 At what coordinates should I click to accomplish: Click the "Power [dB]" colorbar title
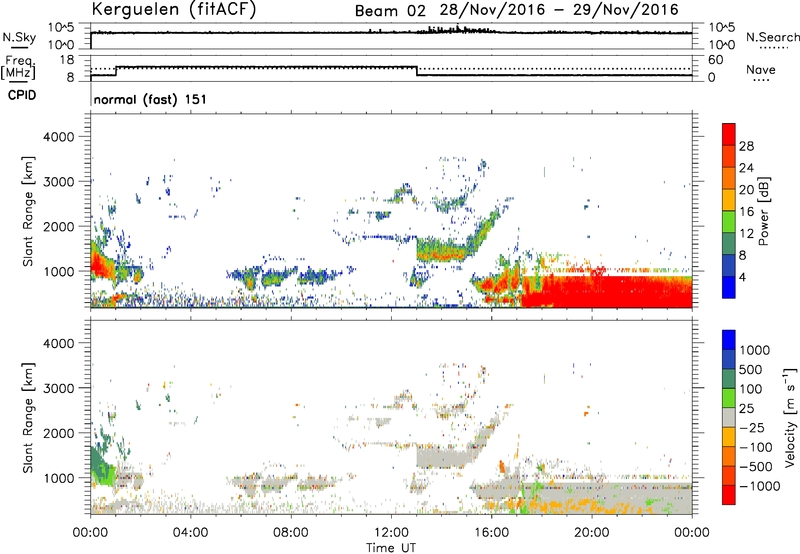click(764, 211)
